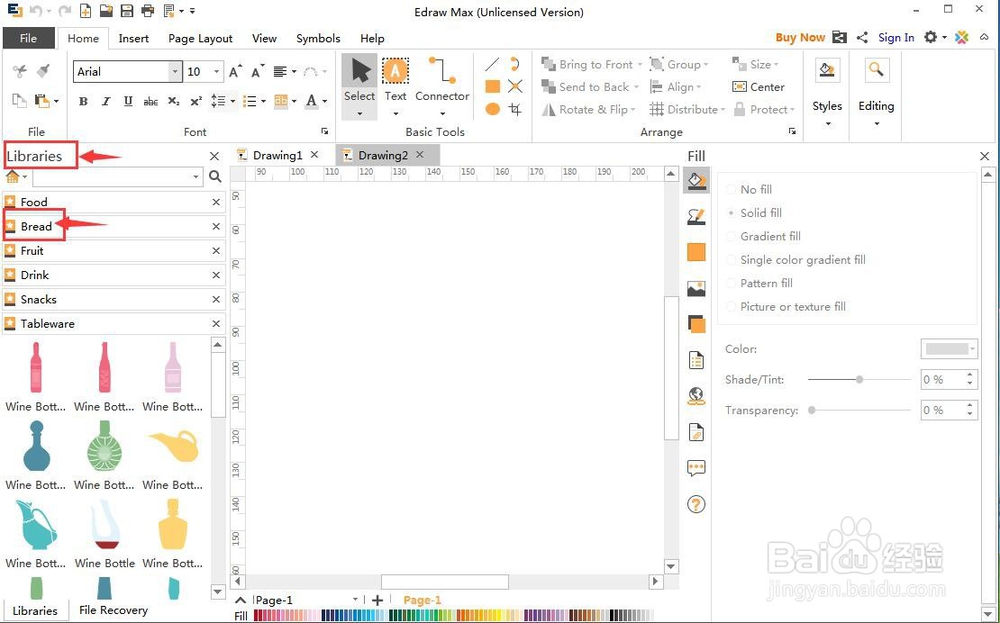
Task: Pick the orange rectangle shape tool
Action: 492,86
